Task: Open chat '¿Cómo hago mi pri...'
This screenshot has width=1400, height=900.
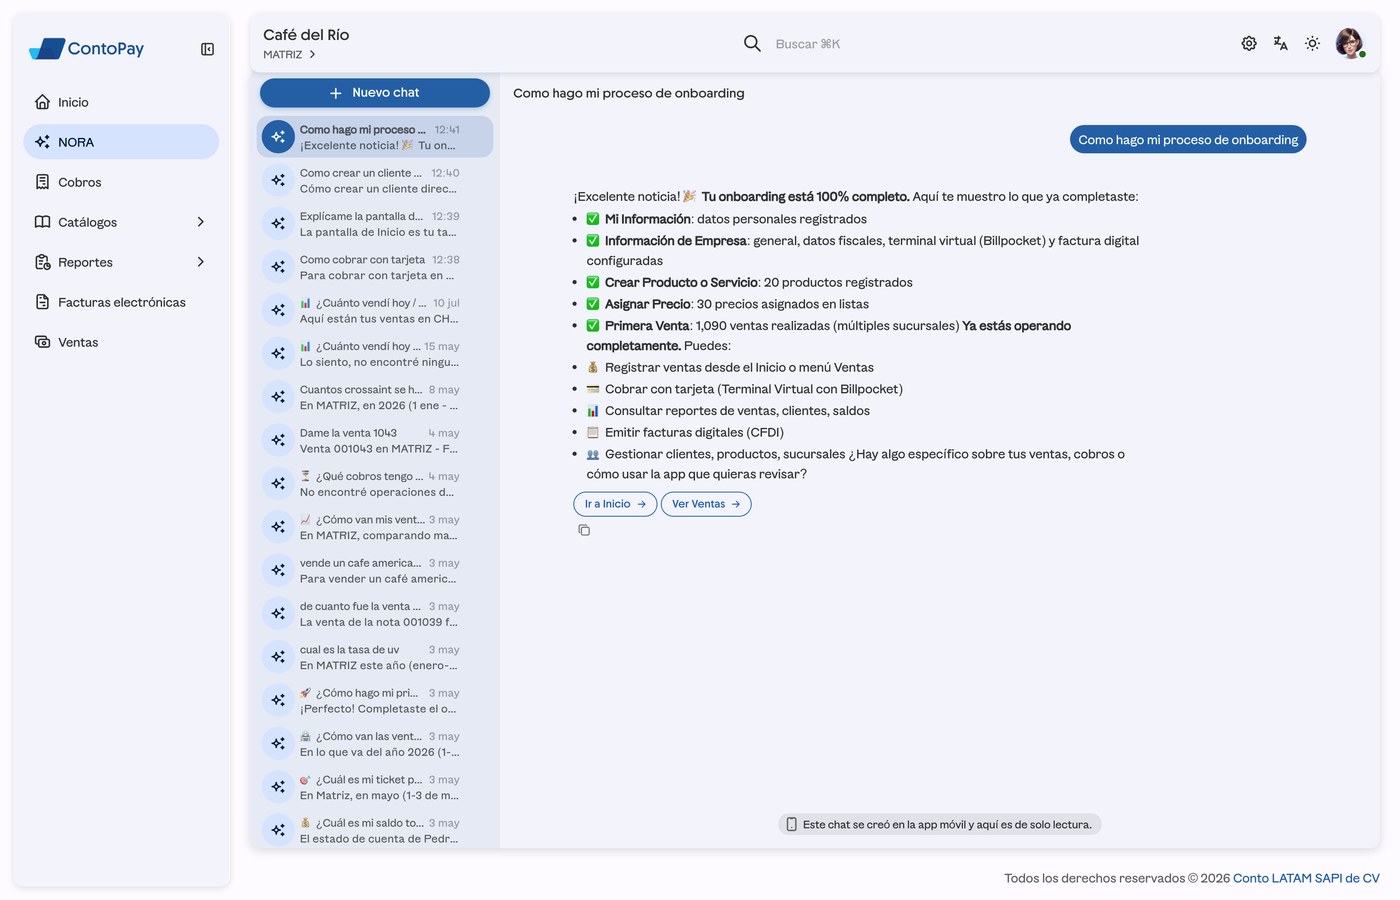Action: (375, 700)
